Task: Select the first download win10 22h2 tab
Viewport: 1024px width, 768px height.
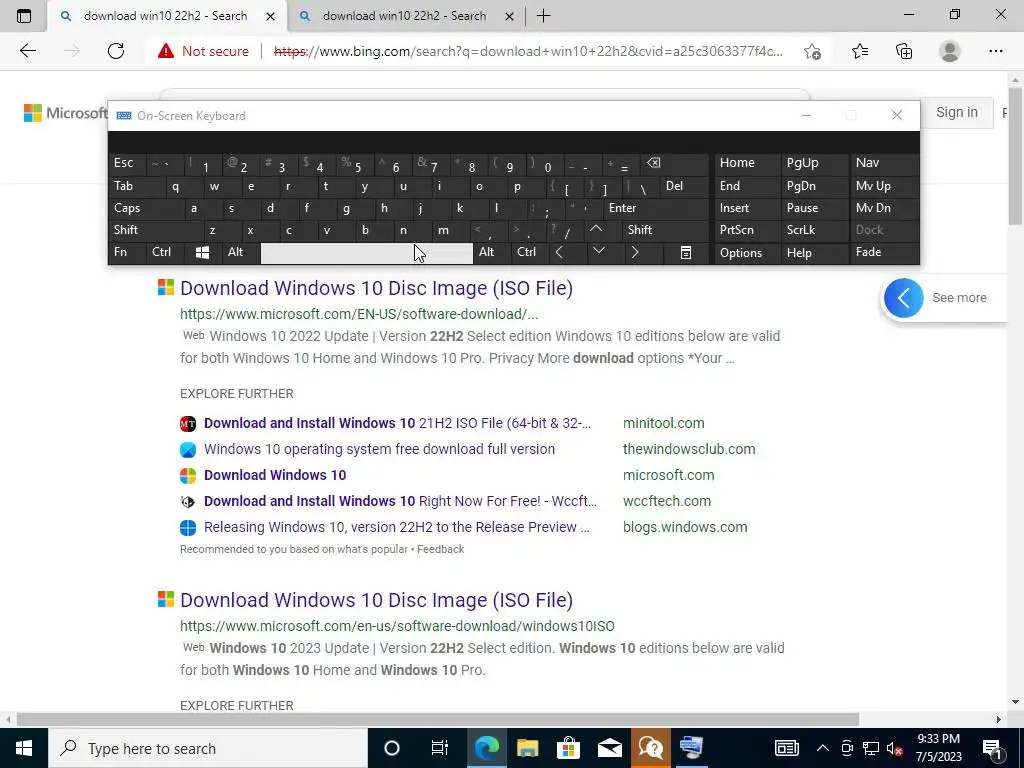Action: pos(166,16)
